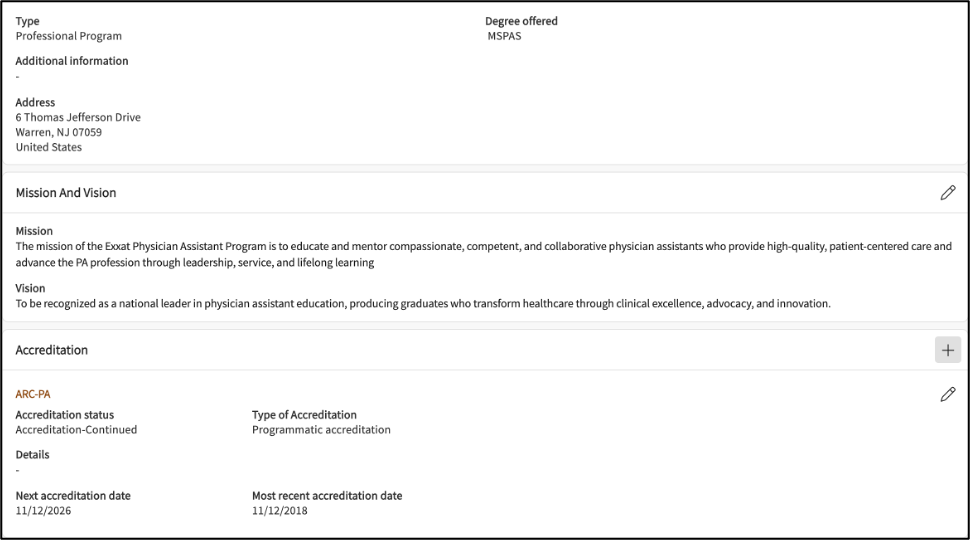Select next accreditation date 11/12/2026

click(x=43, y=511)
